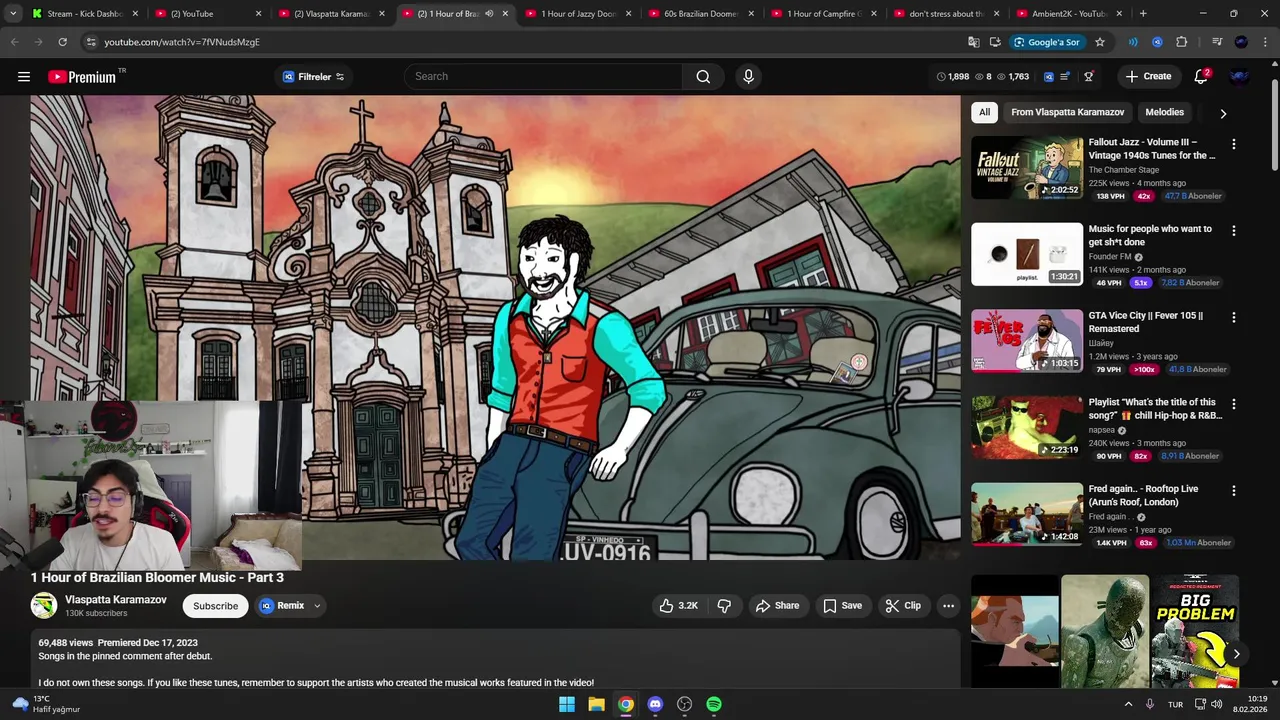Switch to Stream - Kick Dashboard tab

coord(85,14)
